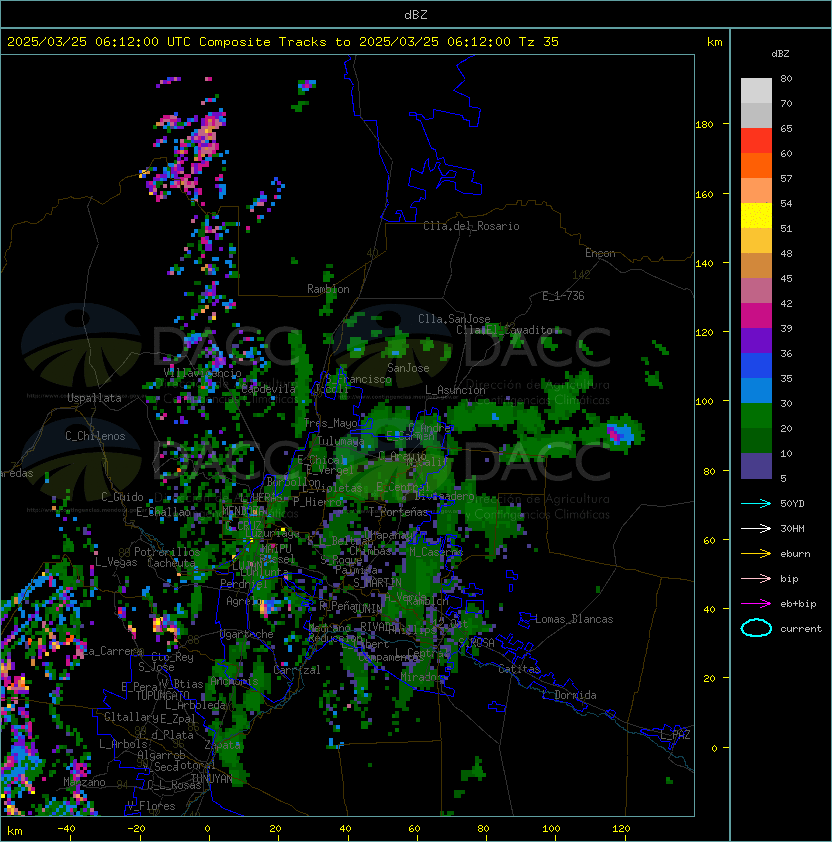832x842 pixels.
Task: Click the magenta eb+bip arrow icon
Action: click(756, 604)
